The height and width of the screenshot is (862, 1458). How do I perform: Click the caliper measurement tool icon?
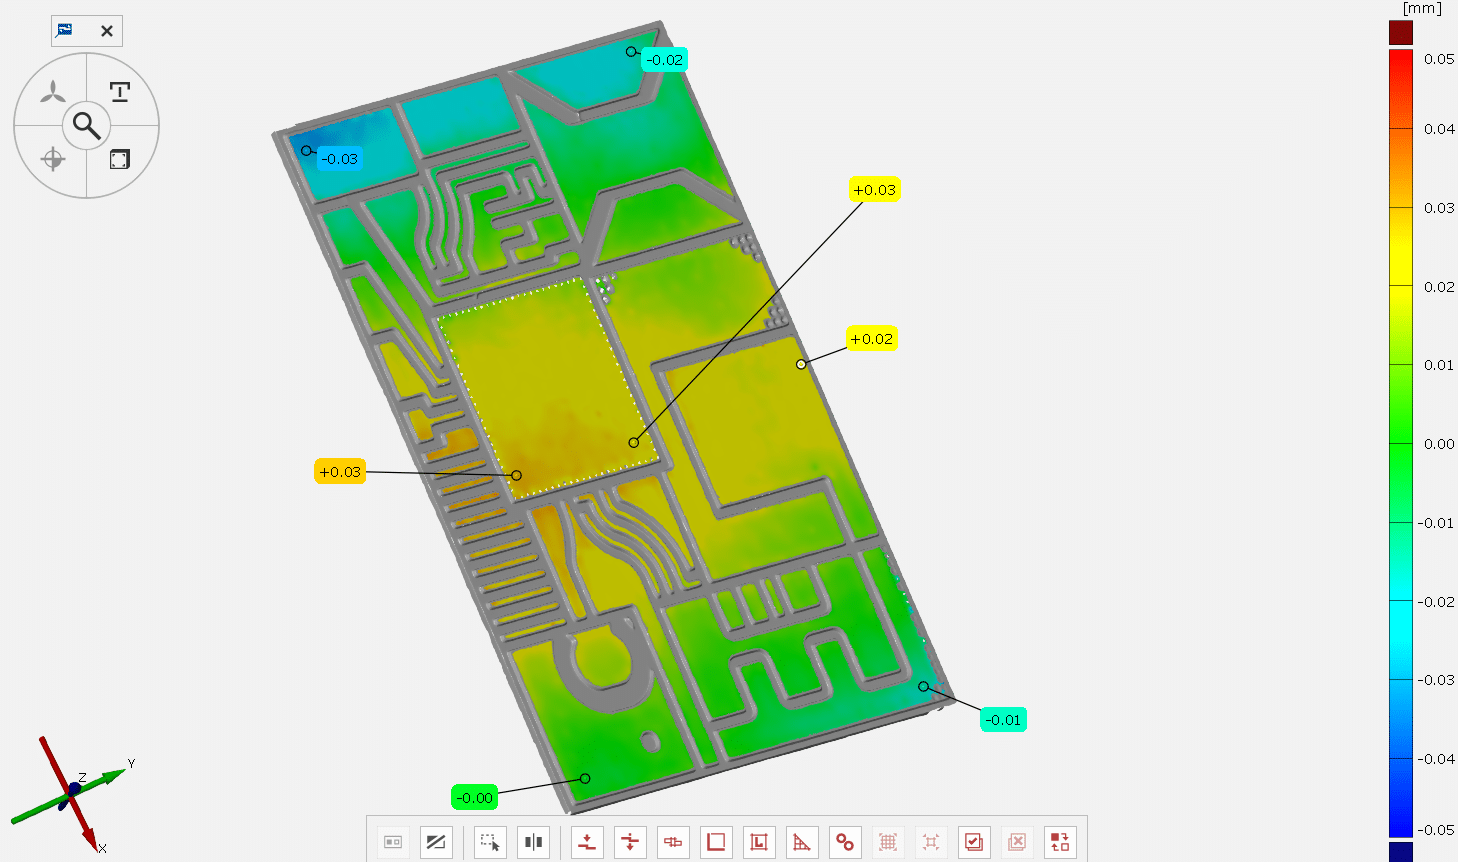tap(673, 842)
